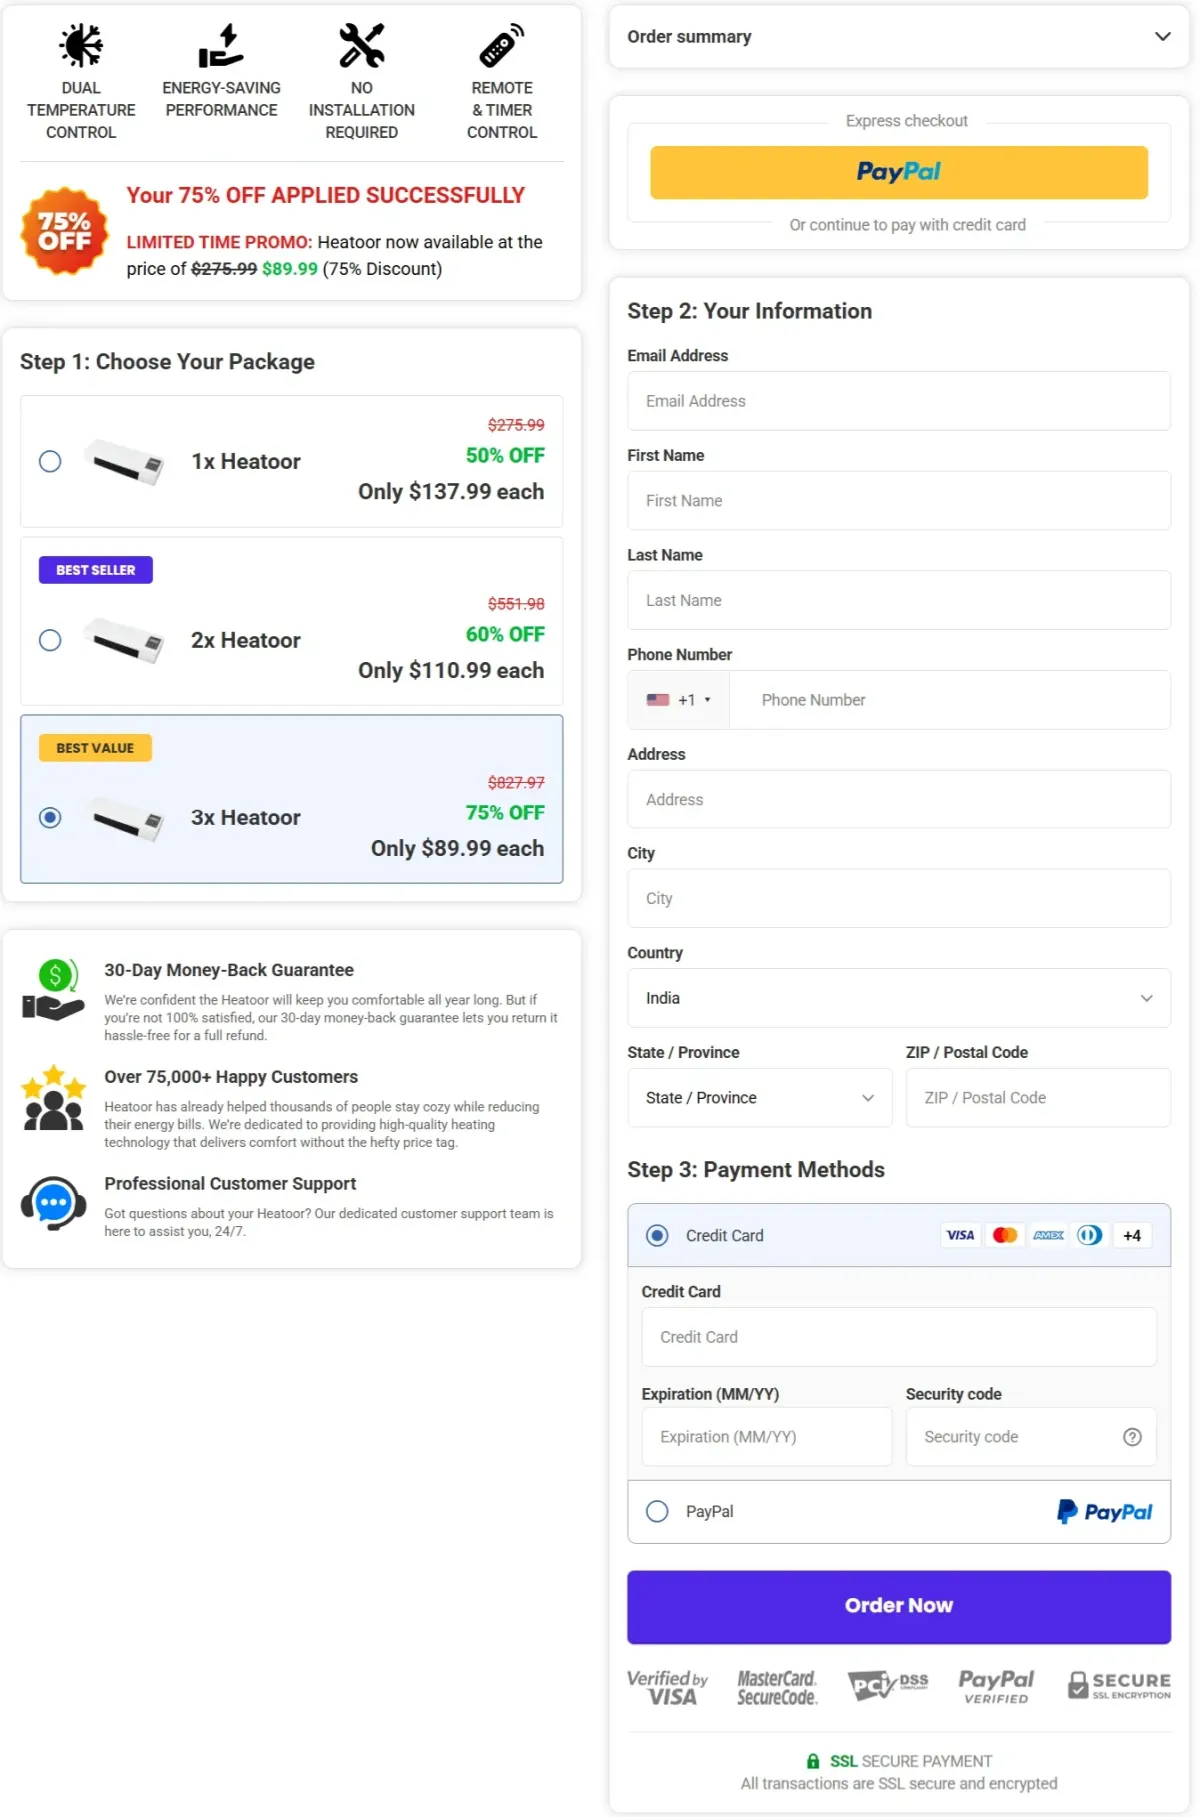
Task: Click the Last Name field
Action: click(x=899, y=600)
